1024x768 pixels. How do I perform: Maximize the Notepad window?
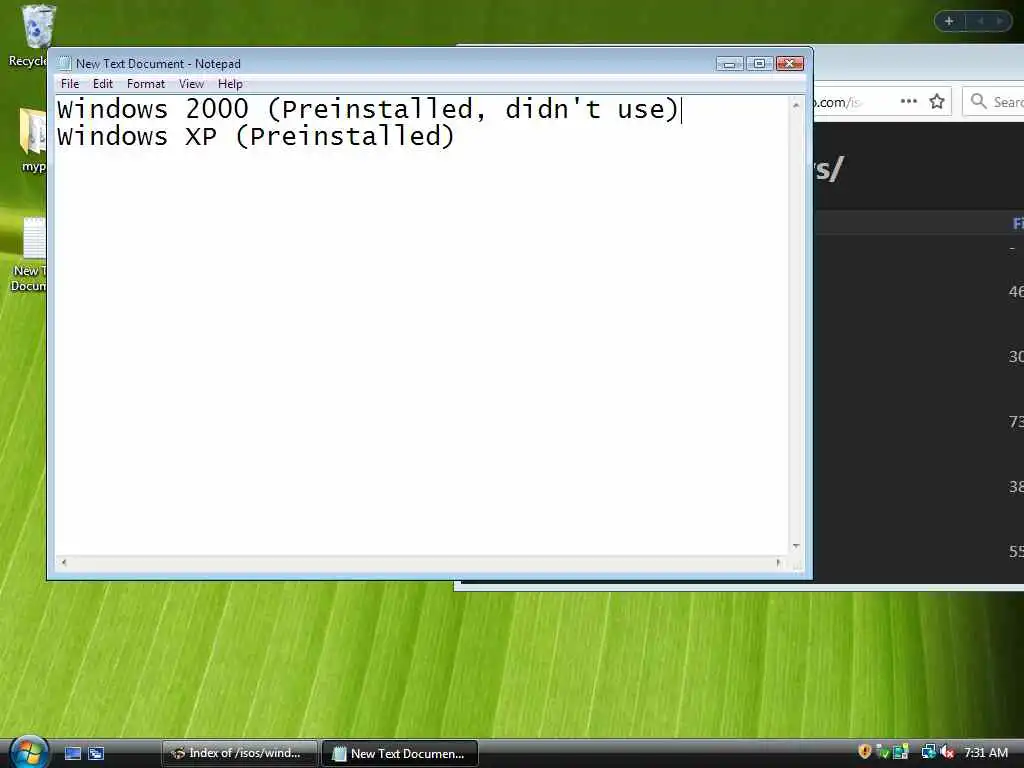(x=759, y=63)
